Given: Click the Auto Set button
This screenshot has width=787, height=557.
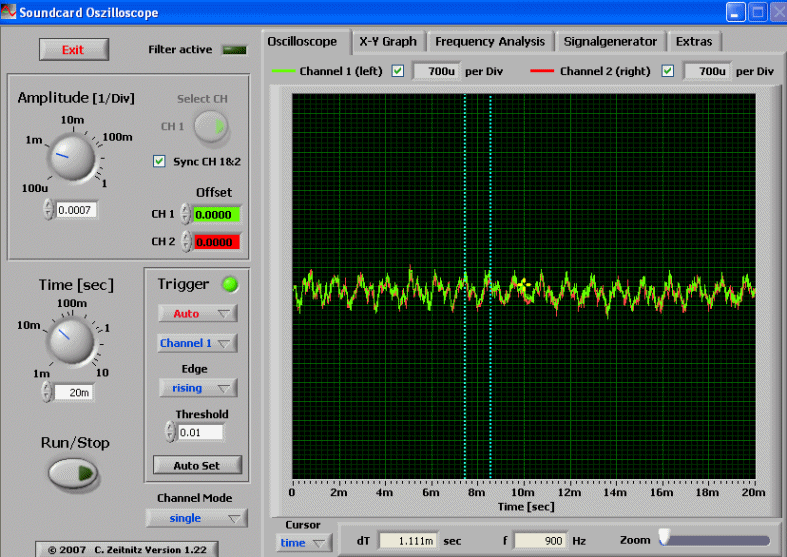Looking at the screenshot, I should click(197, 465).
